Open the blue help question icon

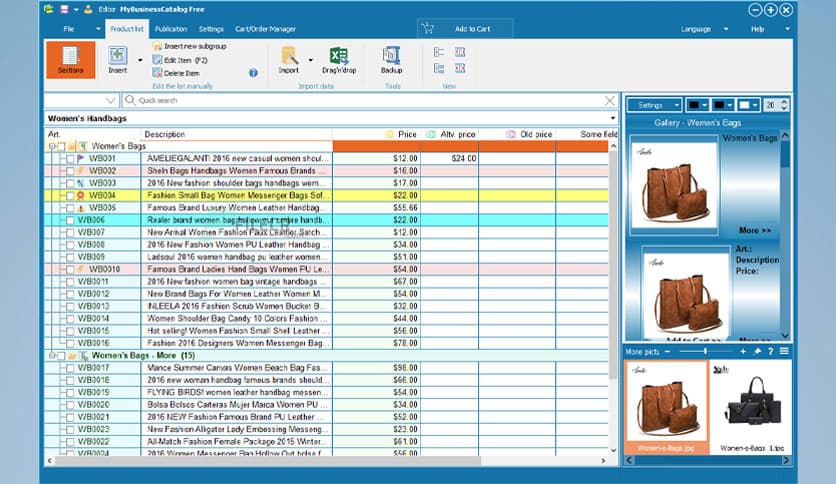click(253, 72)
